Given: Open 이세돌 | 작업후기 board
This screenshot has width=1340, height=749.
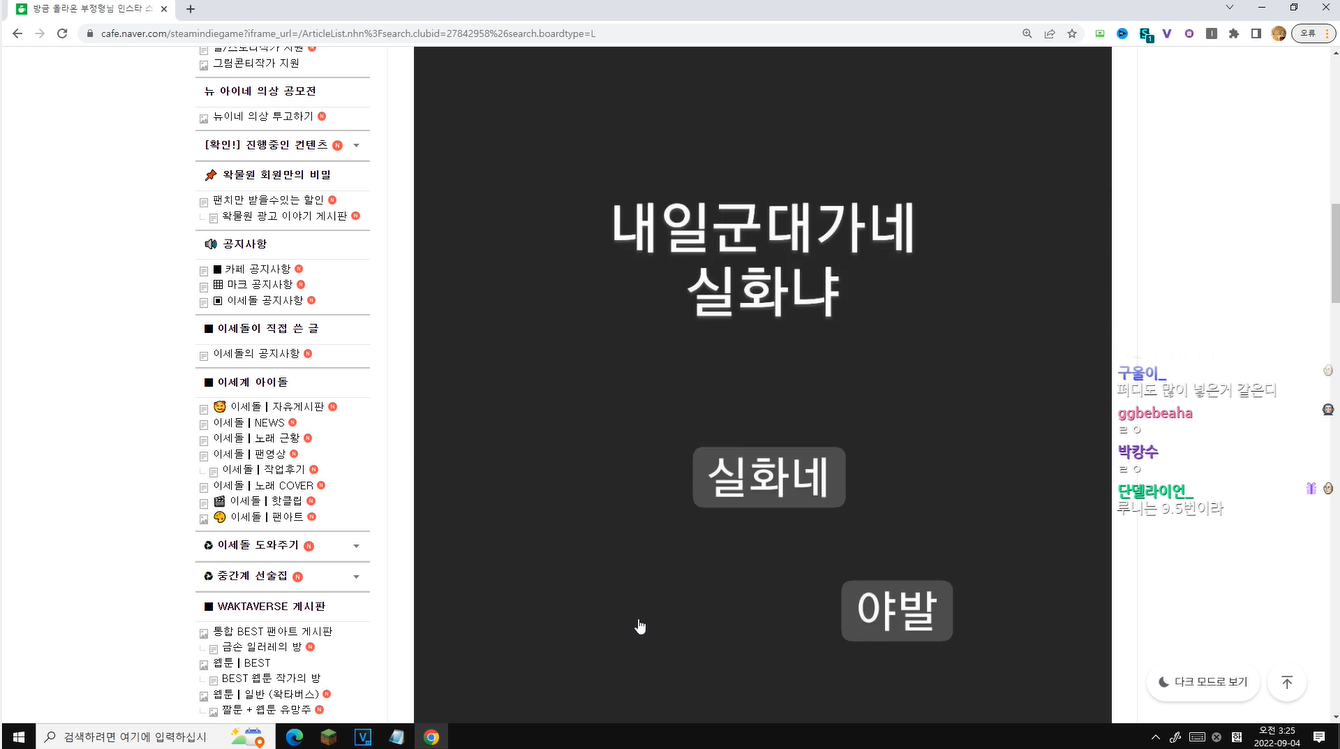Looking at the screenshot, I should [263, 469].
